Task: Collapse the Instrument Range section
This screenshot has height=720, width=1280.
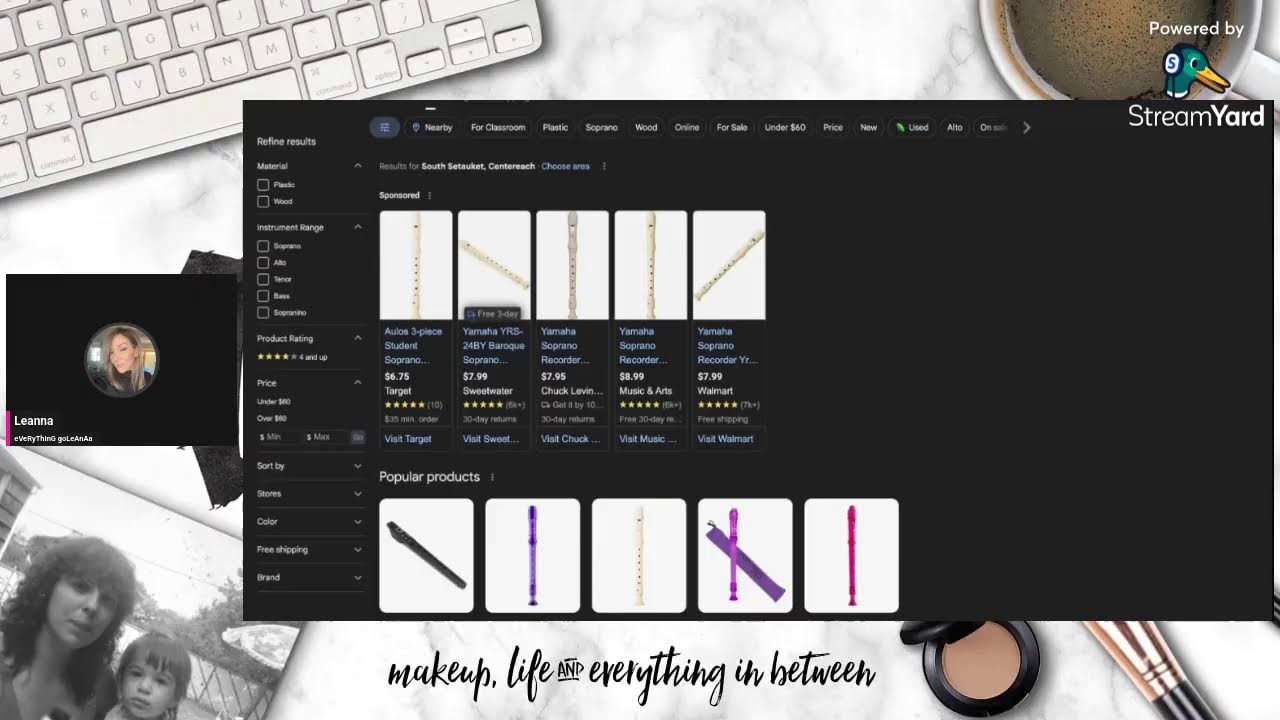Action: click(357, 227)
